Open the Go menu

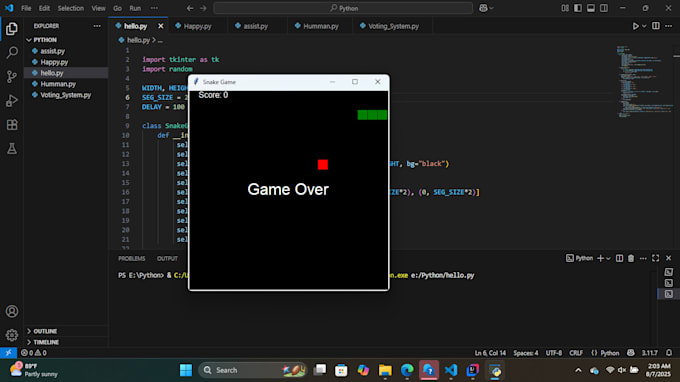117,8
